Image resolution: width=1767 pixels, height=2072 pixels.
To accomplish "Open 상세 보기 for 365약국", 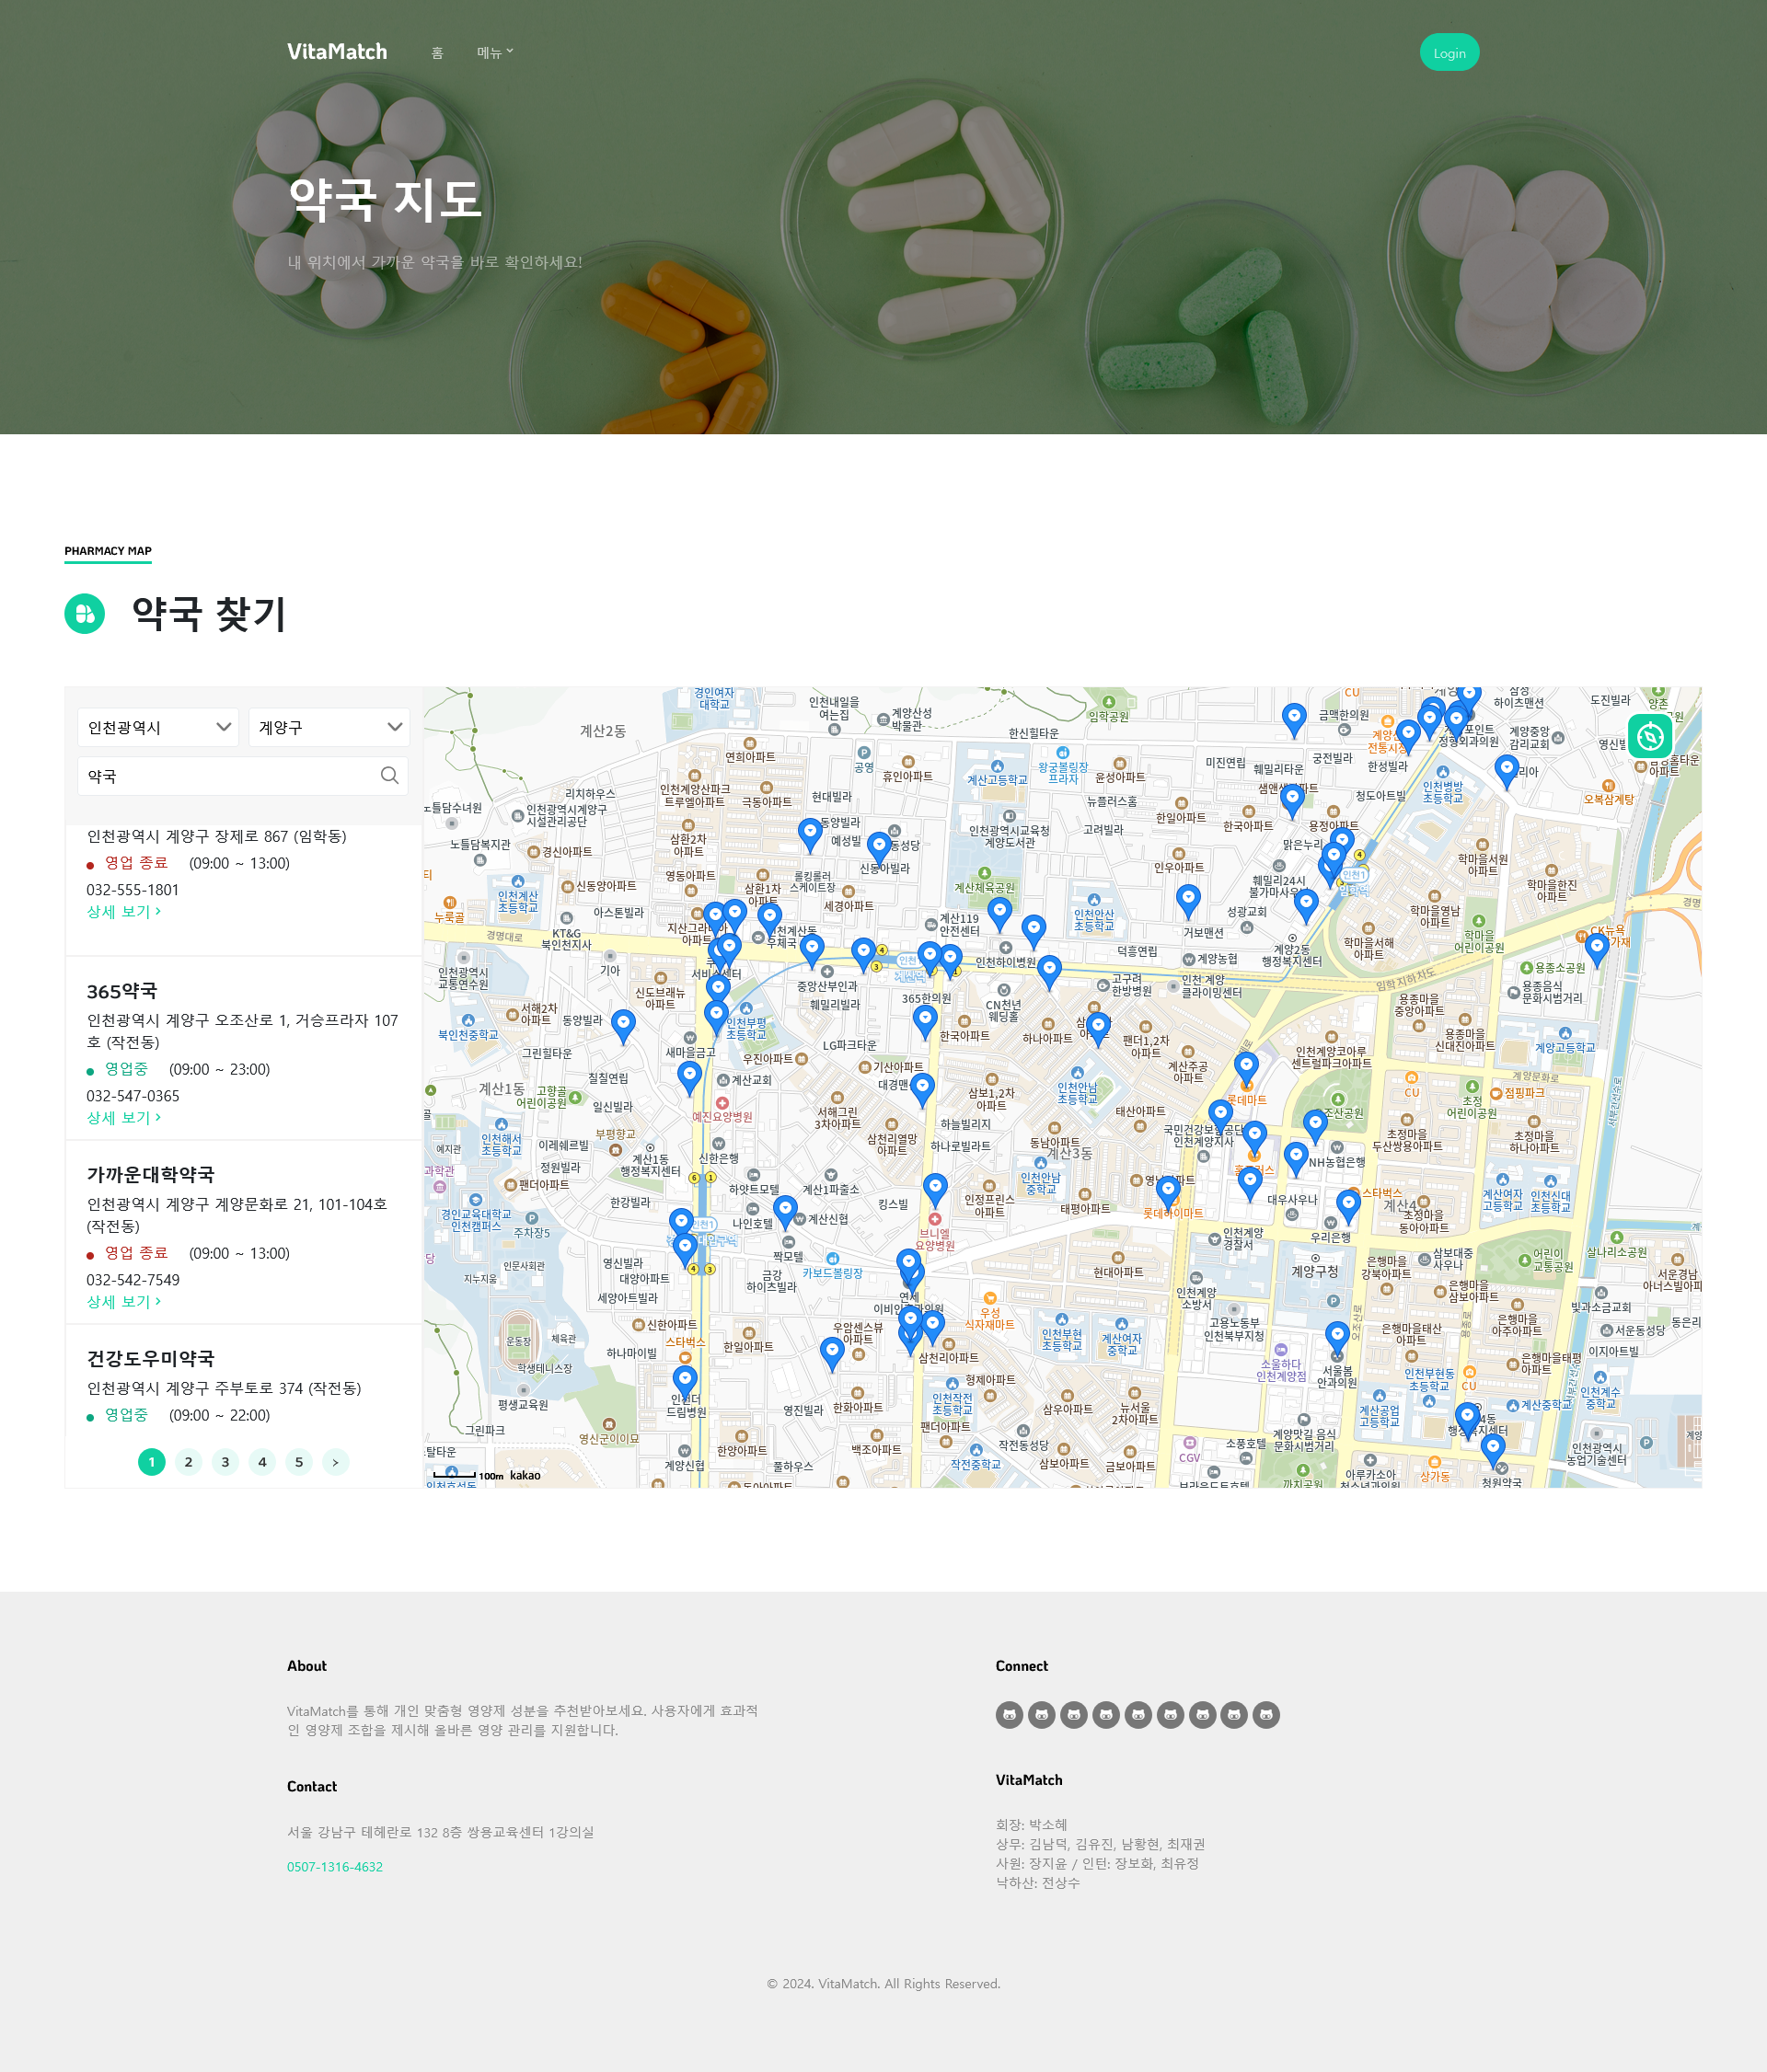I will pyautogui.click(x=123, y=1118).
